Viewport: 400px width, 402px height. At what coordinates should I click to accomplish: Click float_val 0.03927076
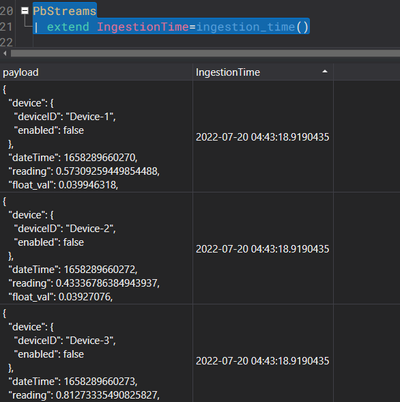(85, 297)
